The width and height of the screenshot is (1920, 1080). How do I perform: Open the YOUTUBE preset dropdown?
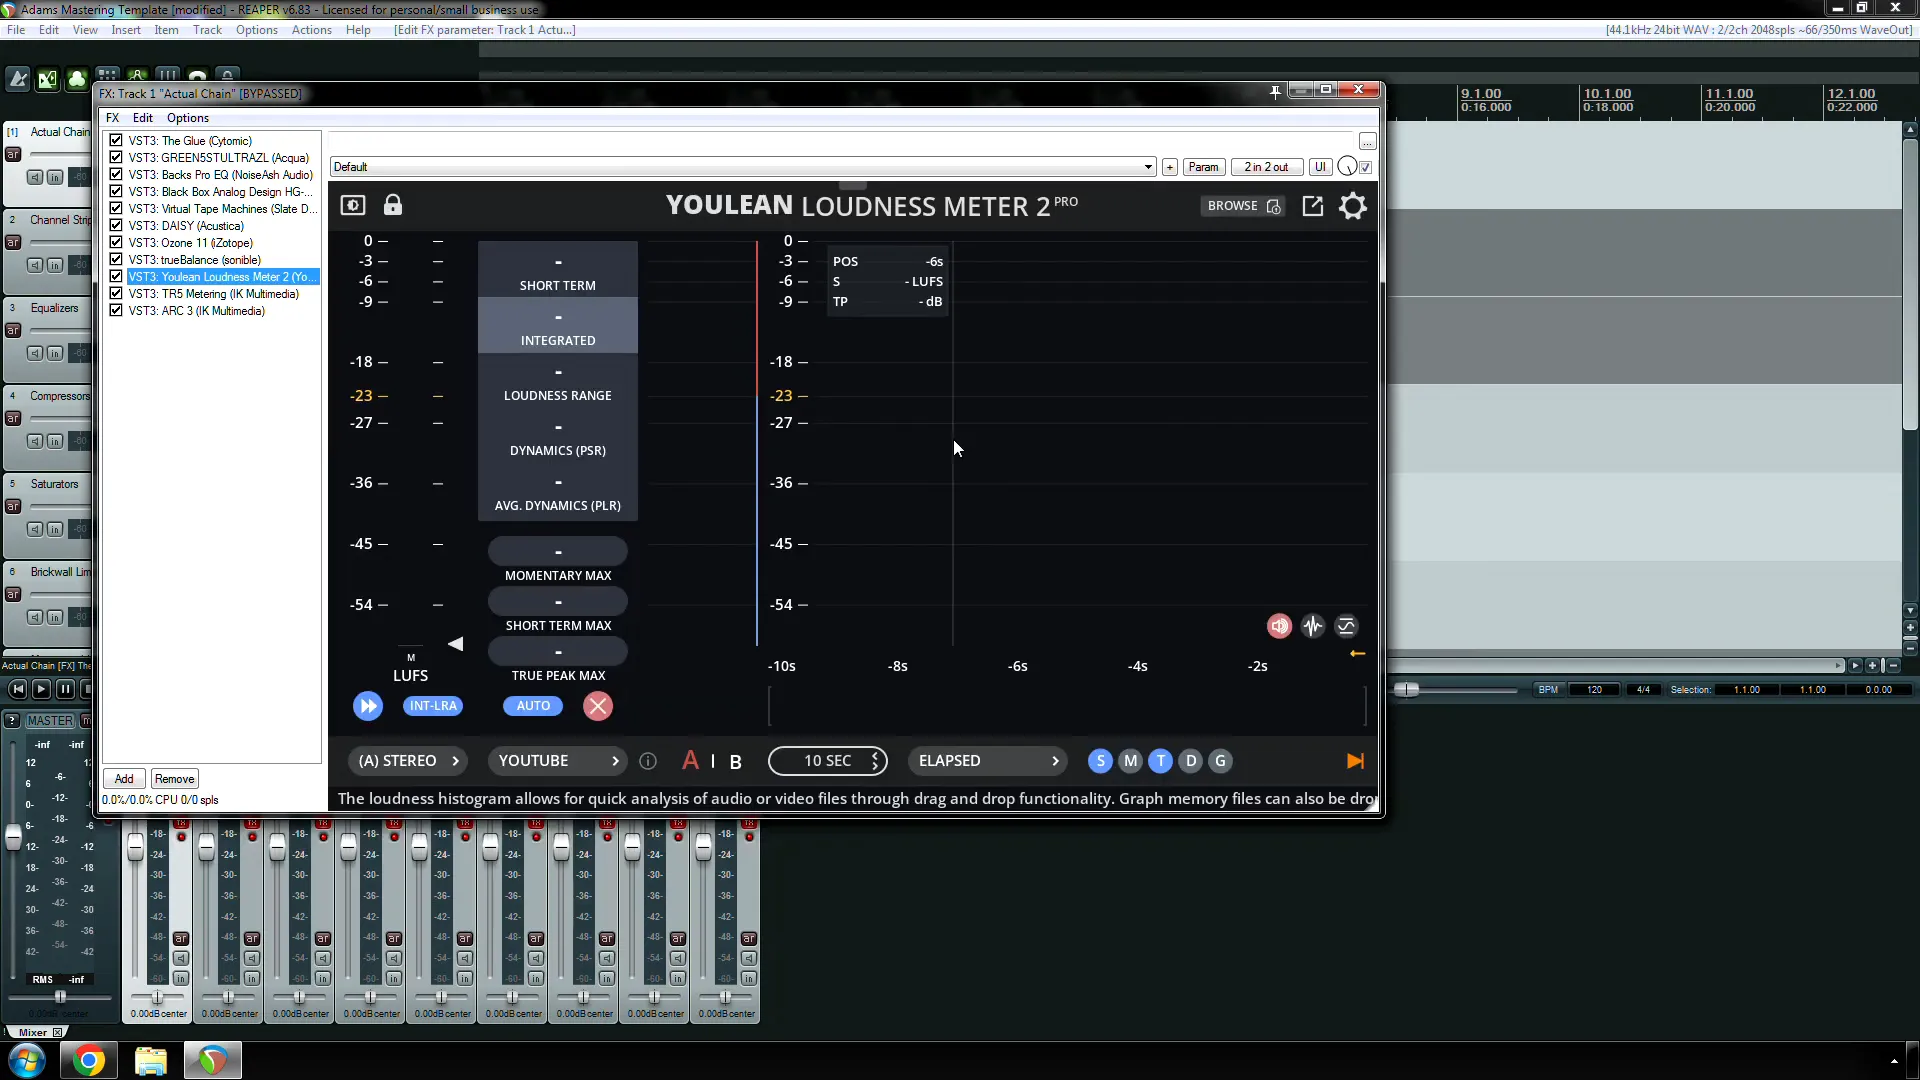[x=558, y=761]
